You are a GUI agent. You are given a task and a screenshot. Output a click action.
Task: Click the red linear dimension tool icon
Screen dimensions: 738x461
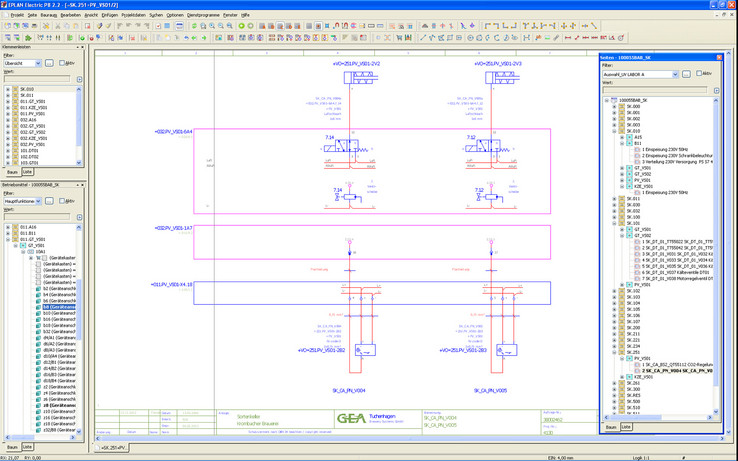click(568, 38)
